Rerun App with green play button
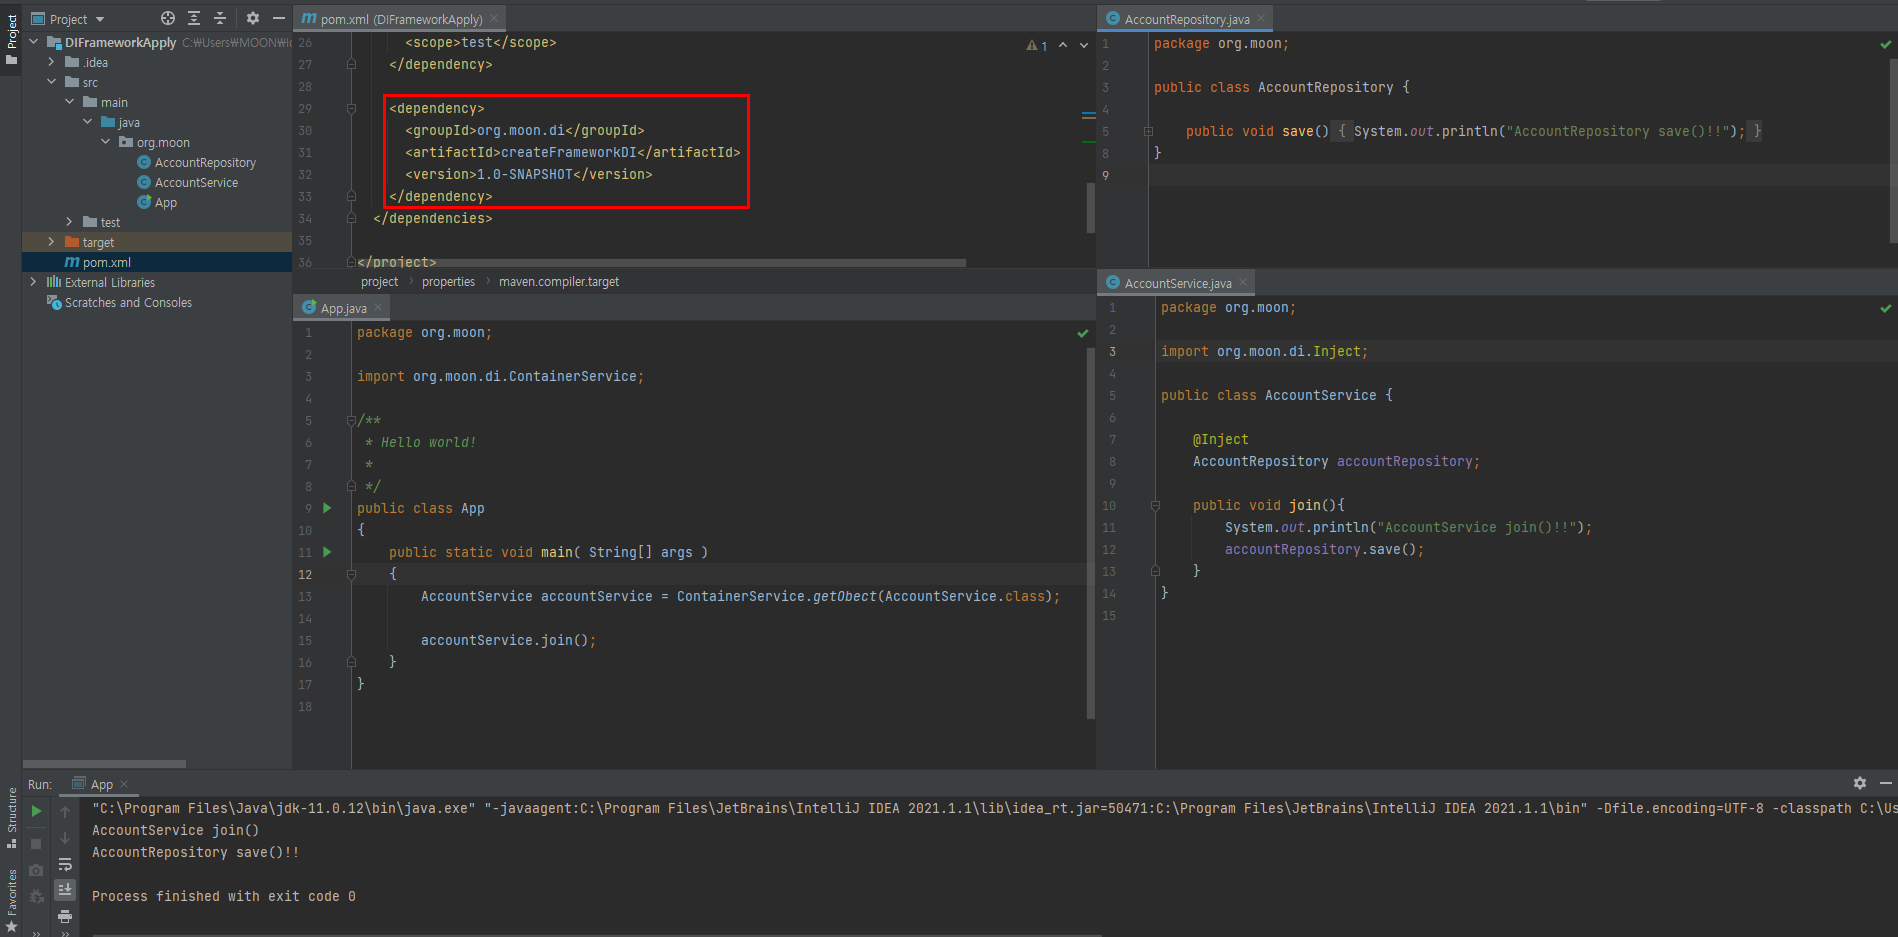Viewport: 1898px width, 937px height. pos(37,811)
